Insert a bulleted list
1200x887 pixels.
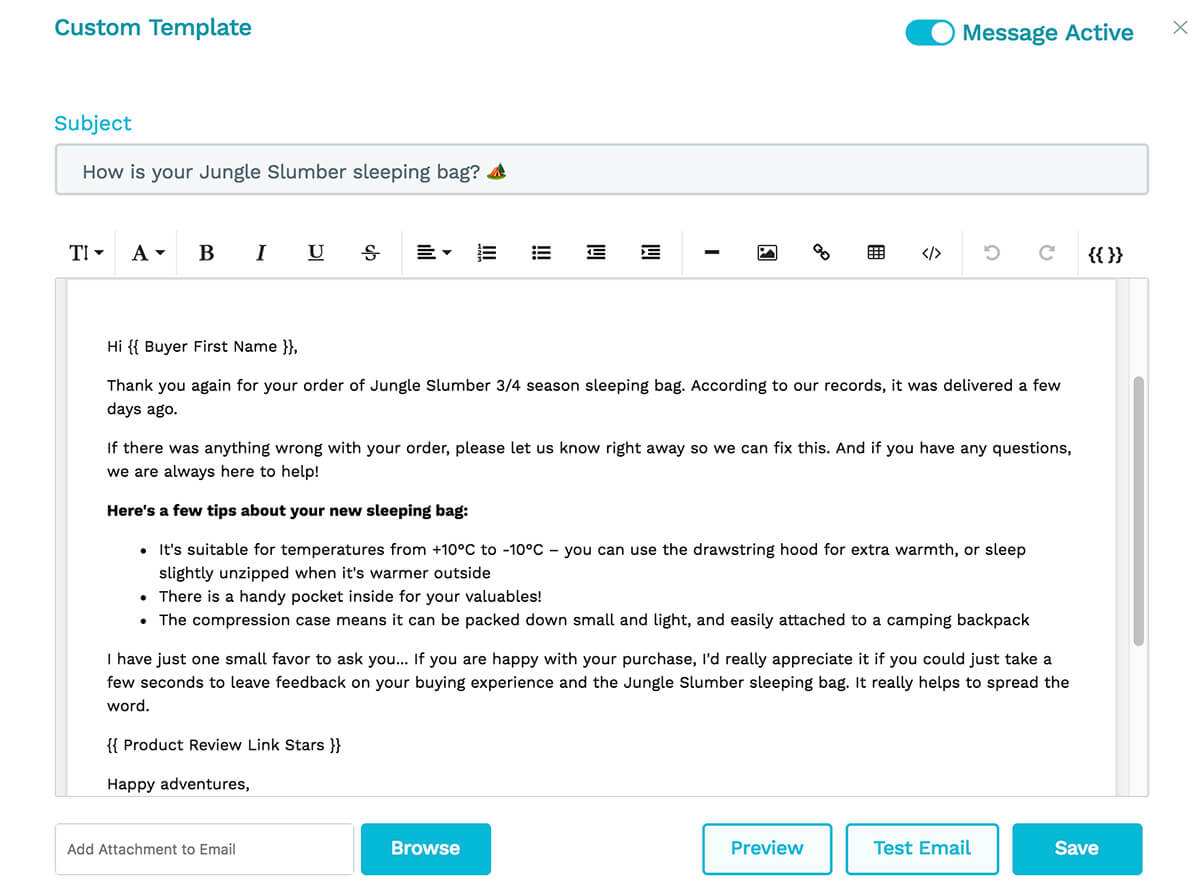click(x=541, y=253)
